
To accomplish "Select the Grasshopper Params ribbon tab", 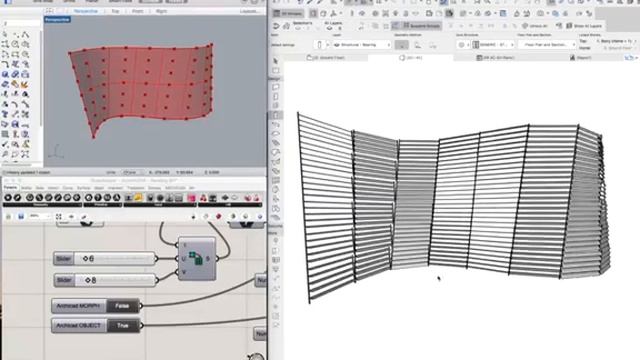I will tap(11, 188).
